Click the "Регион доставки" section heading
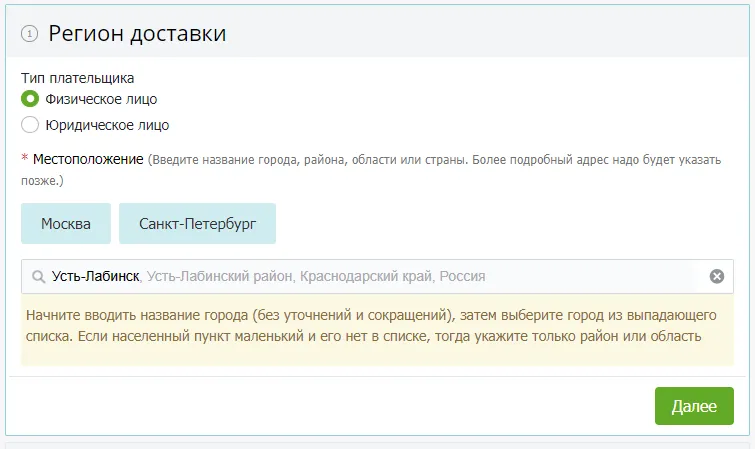 coord(137,34)
